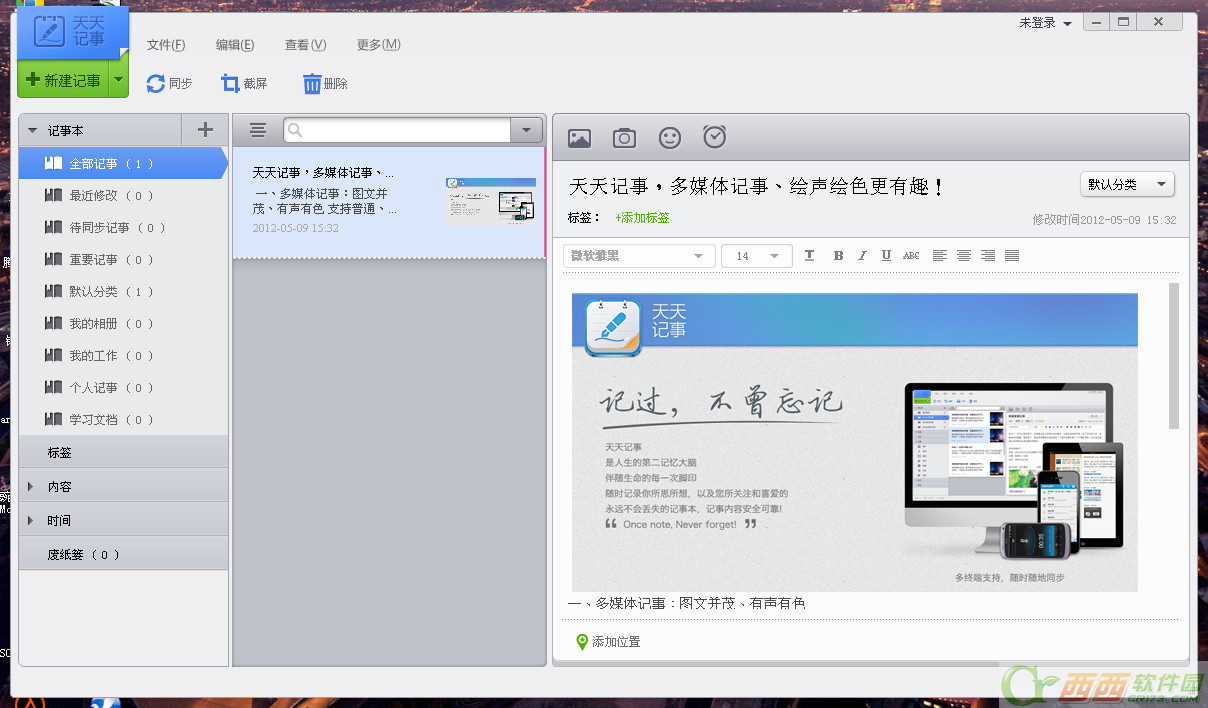Justify text alignment
Viewport: 1208px width, 708px height.
coord(1012,256)
